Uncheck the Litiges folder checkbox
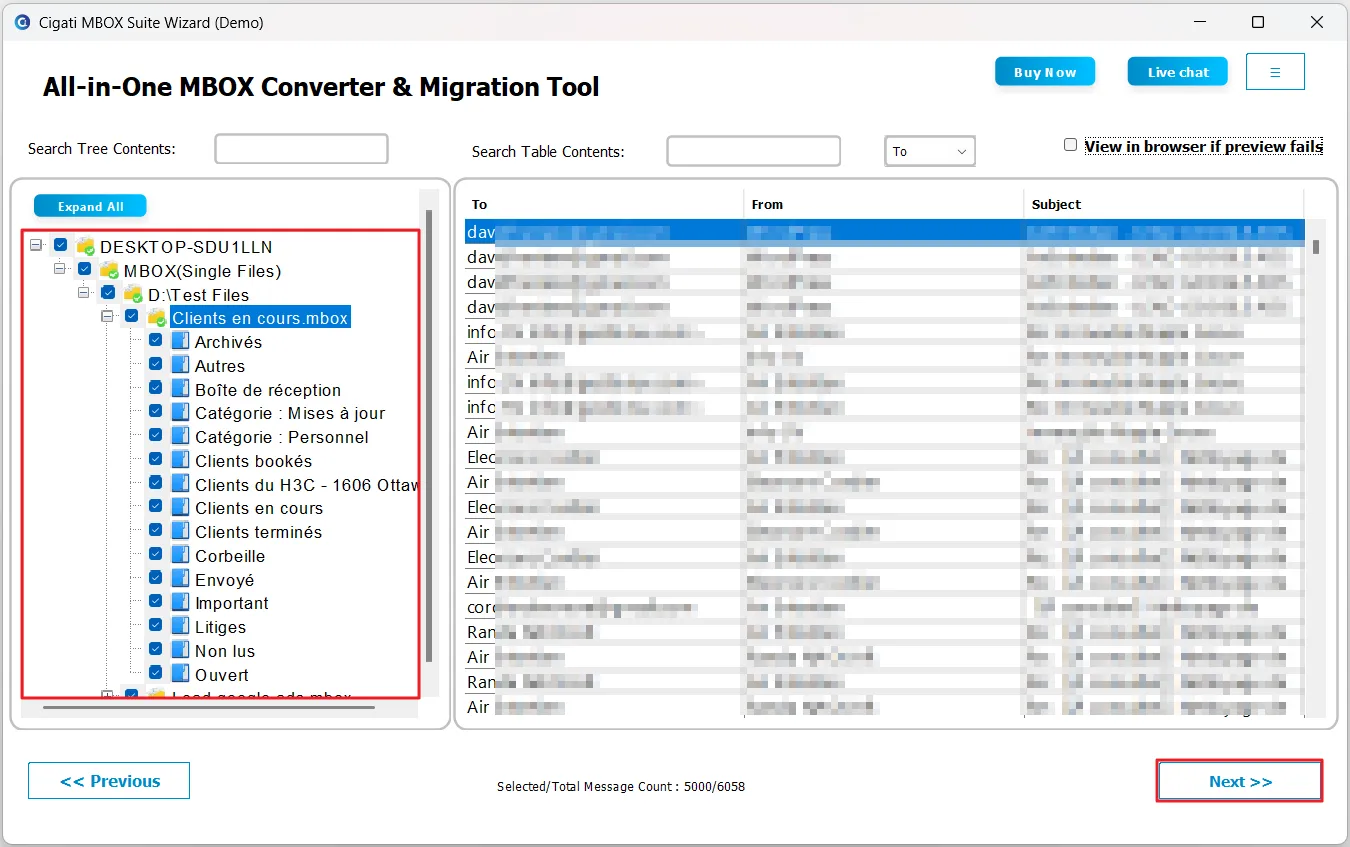This screenshot has height=847, width=1350. coord(156,625)
